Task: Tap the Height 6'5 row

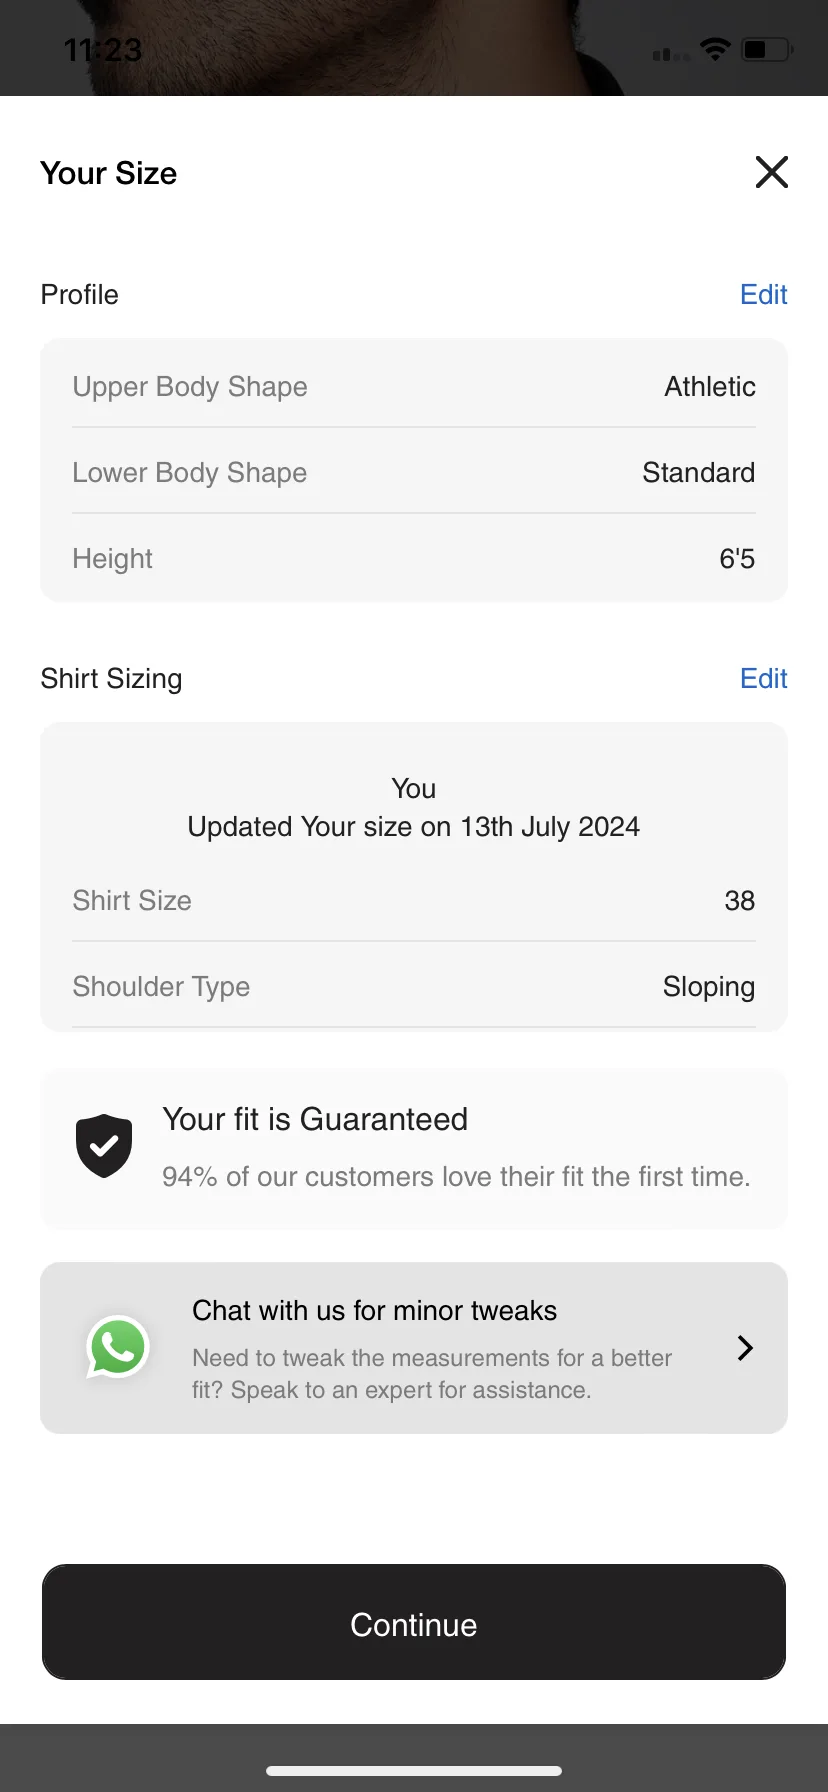Action: pos(414,558)
